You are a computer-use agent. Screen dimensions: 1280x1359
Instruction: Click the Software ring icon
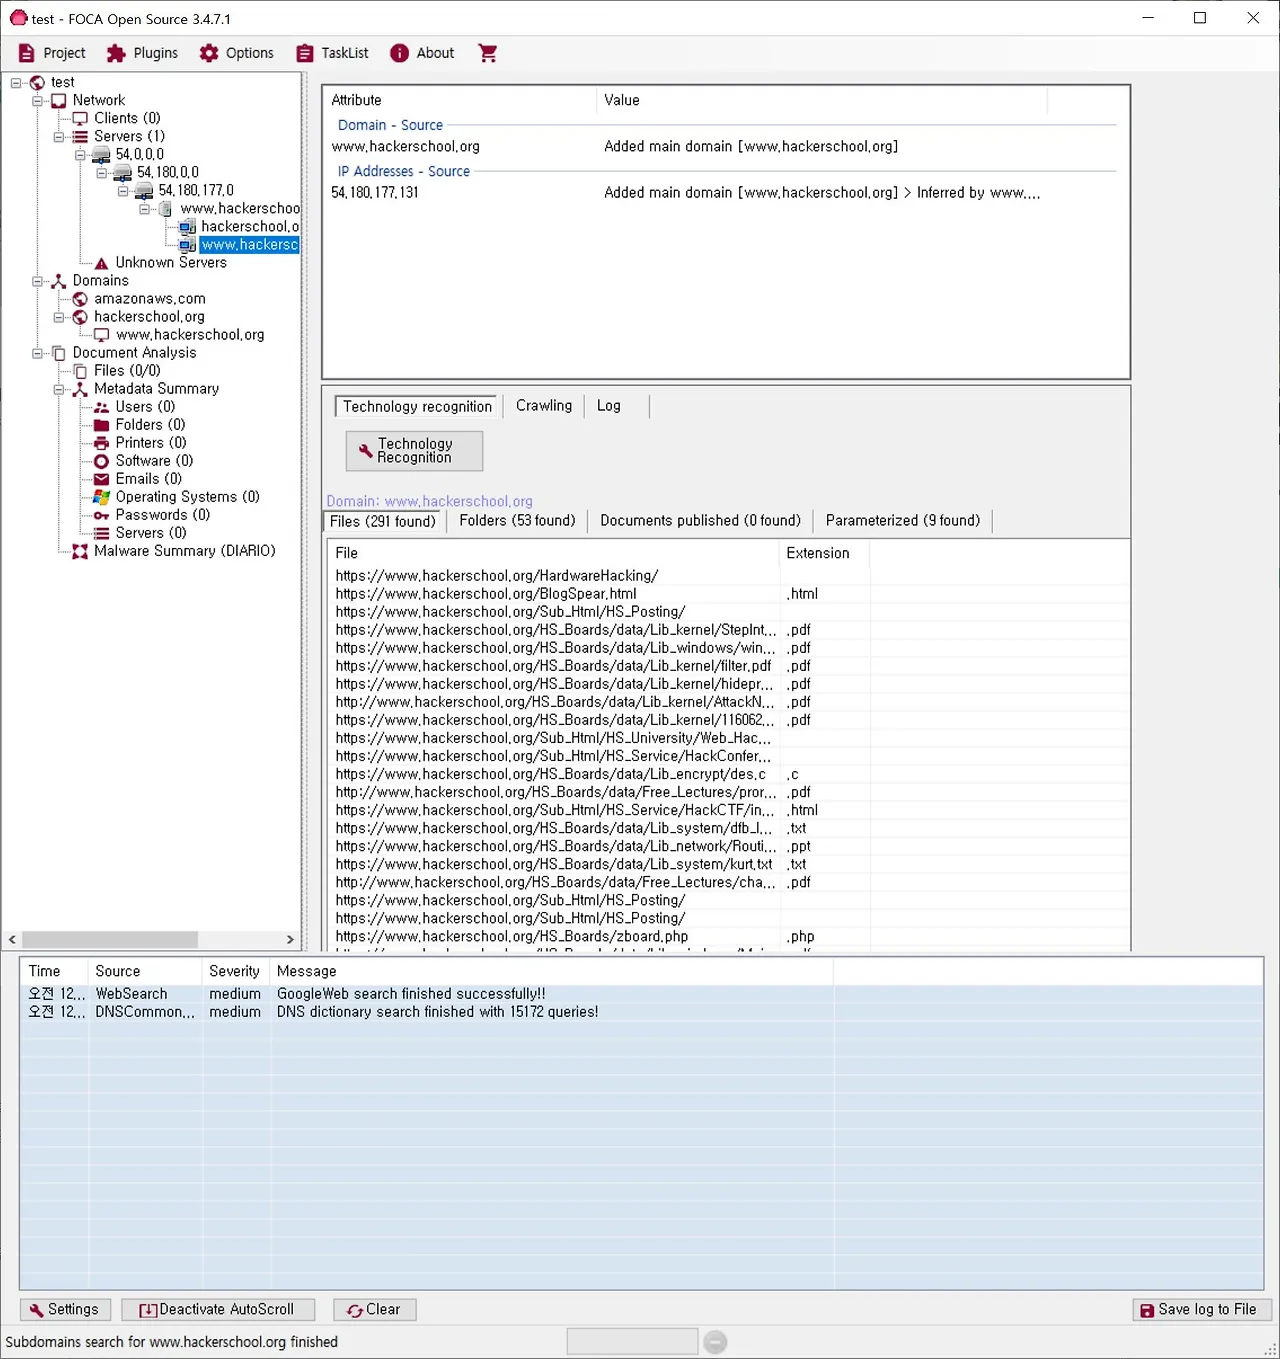(101, 461)
